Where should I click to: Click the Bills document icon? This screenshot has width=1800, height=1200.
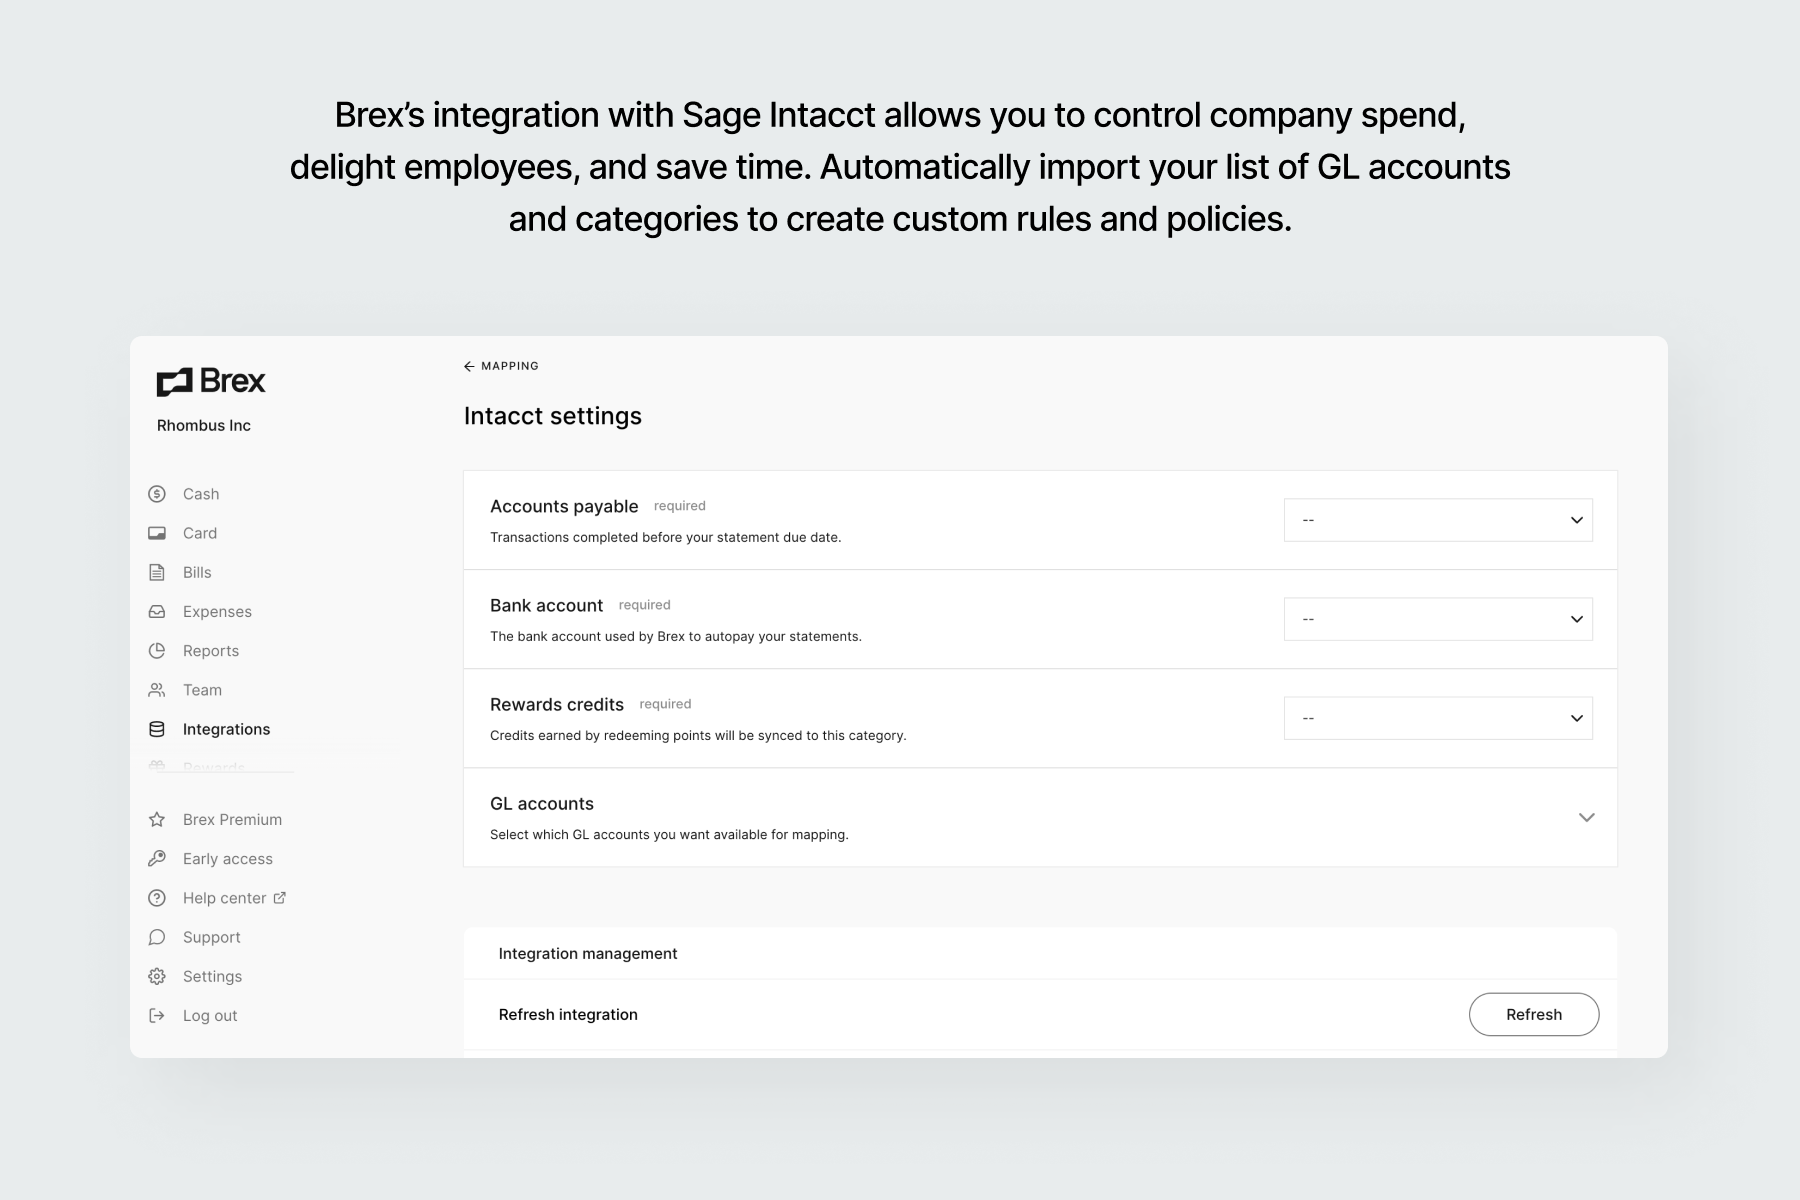tap(157, 572)
